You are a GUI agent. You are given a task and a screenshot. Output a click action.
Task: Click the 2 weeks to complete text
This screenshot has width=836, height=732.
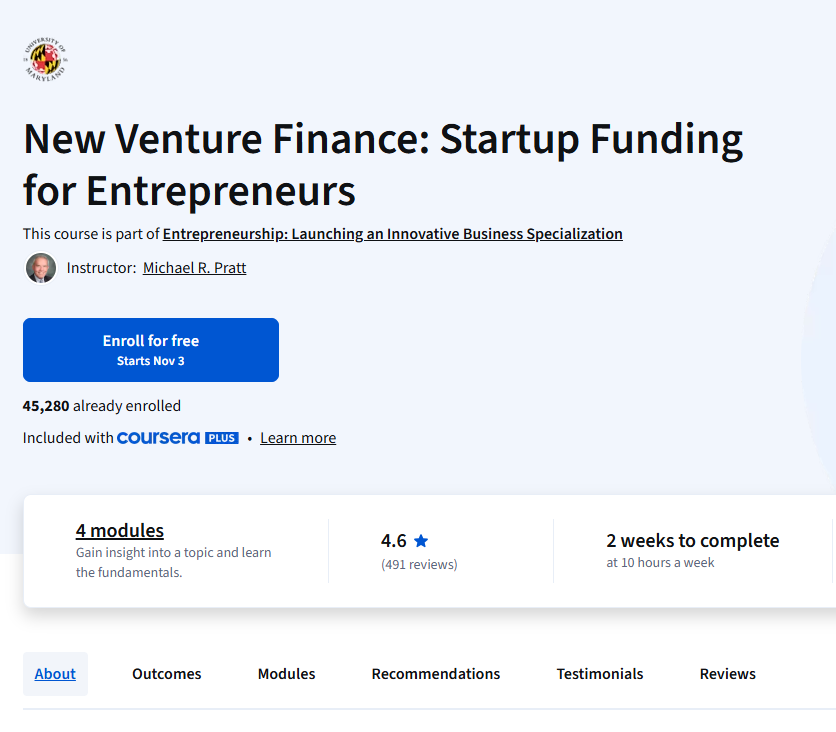(692, 541)
